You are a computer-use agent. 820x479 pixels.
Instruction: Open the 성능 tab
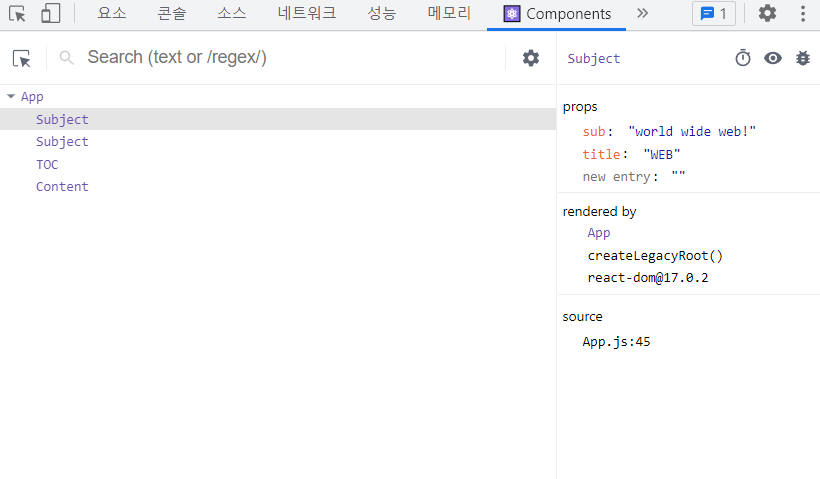(382, 14)
